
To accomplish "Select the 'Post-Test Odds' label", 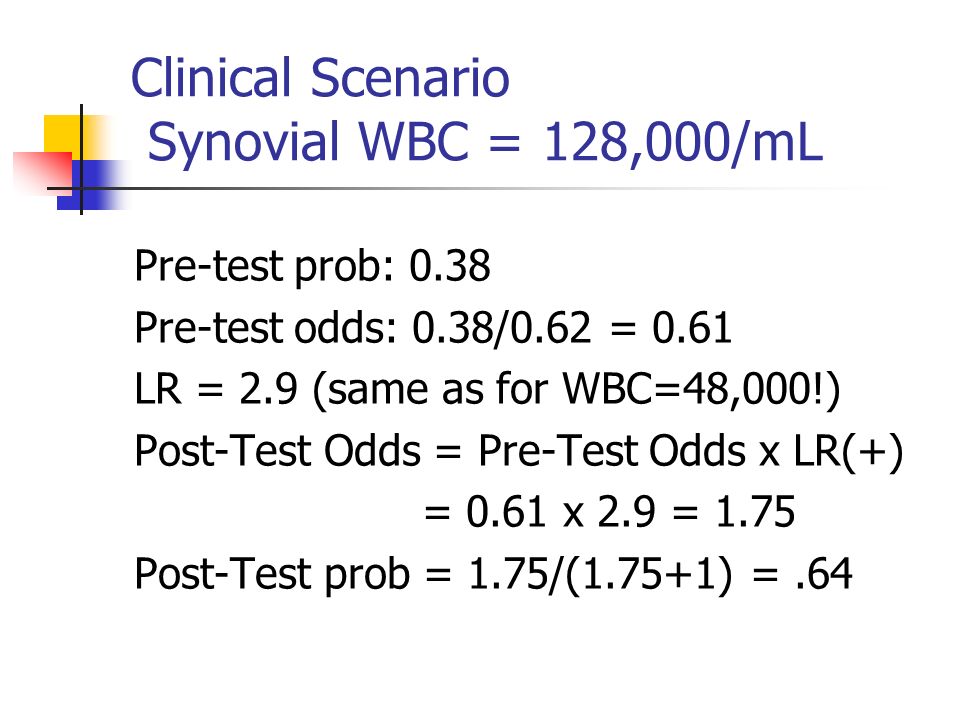I will (x=277, y=451).
